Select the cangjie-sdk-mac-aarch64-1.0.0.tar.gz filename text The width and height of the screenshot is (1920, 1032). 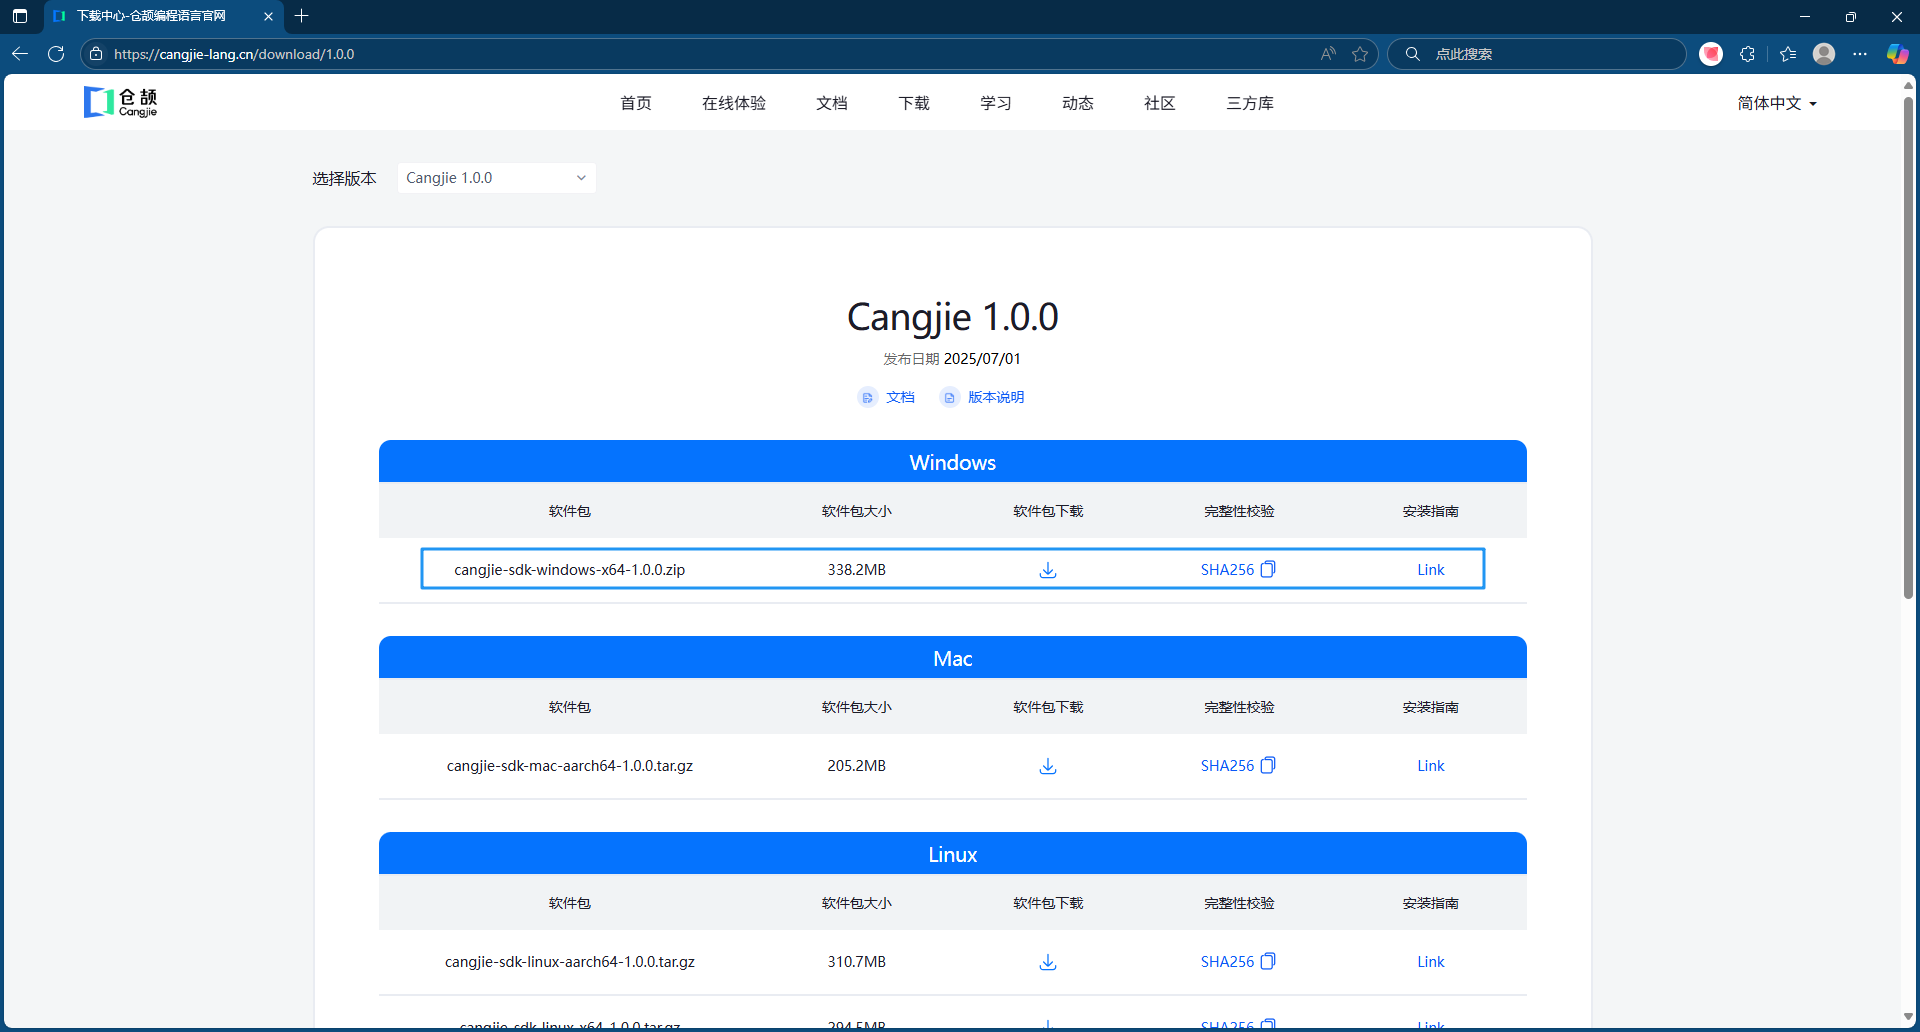tap(570, 766)
